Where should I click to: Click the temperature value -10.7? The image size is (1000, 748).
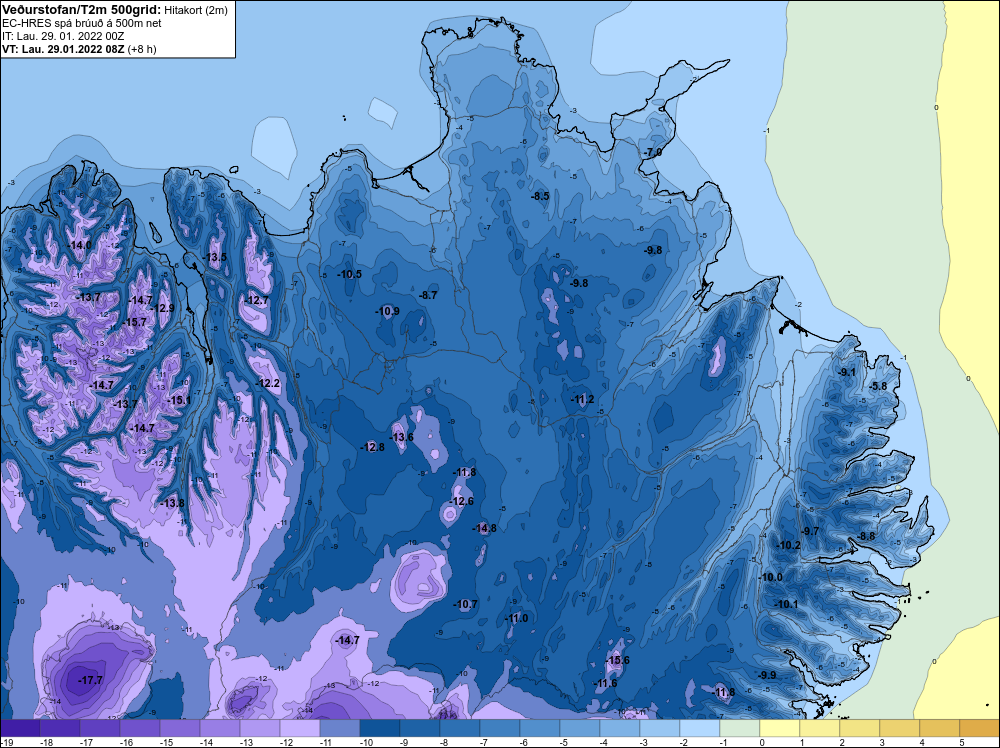(465, 604)
